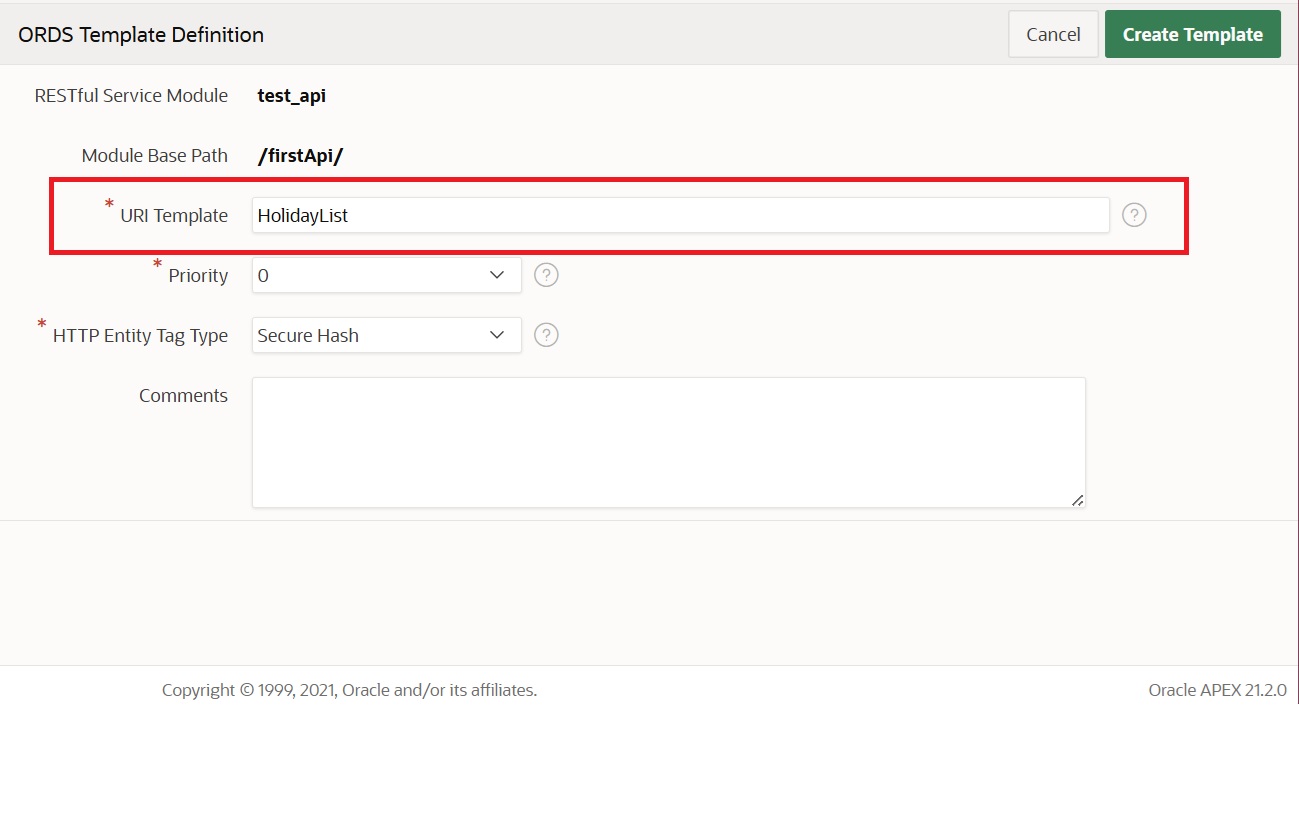Click the test_api module name text
1299x819 pixels.
click(x=291, y=96)
